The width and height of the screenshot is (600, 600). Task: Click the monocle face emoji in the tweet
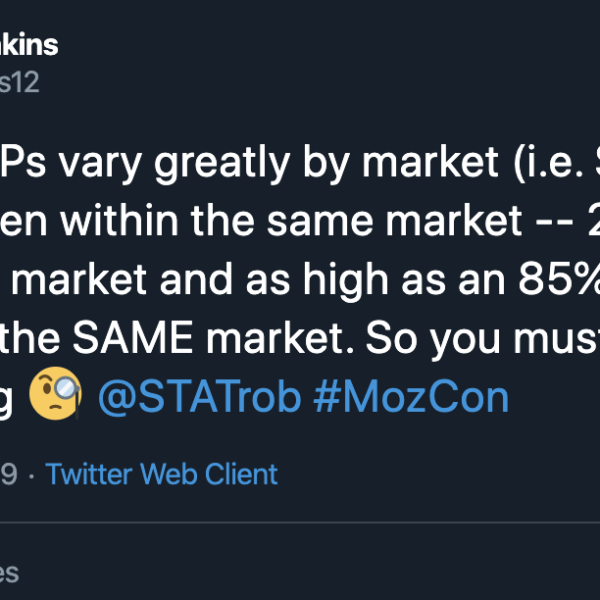[x=55, y=397]
